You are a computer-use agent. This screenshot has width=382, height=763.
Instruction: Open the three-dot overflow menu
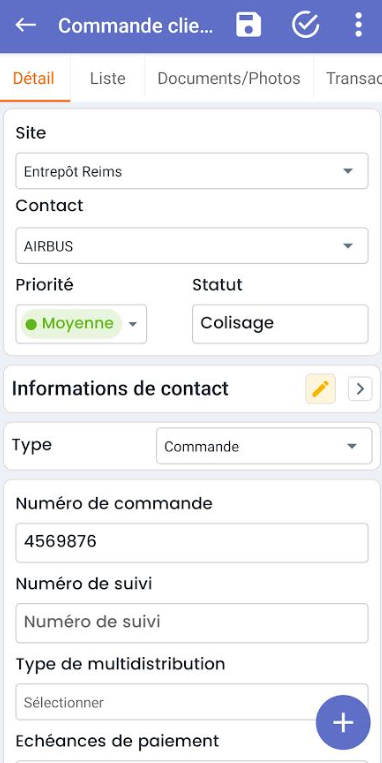359,25
